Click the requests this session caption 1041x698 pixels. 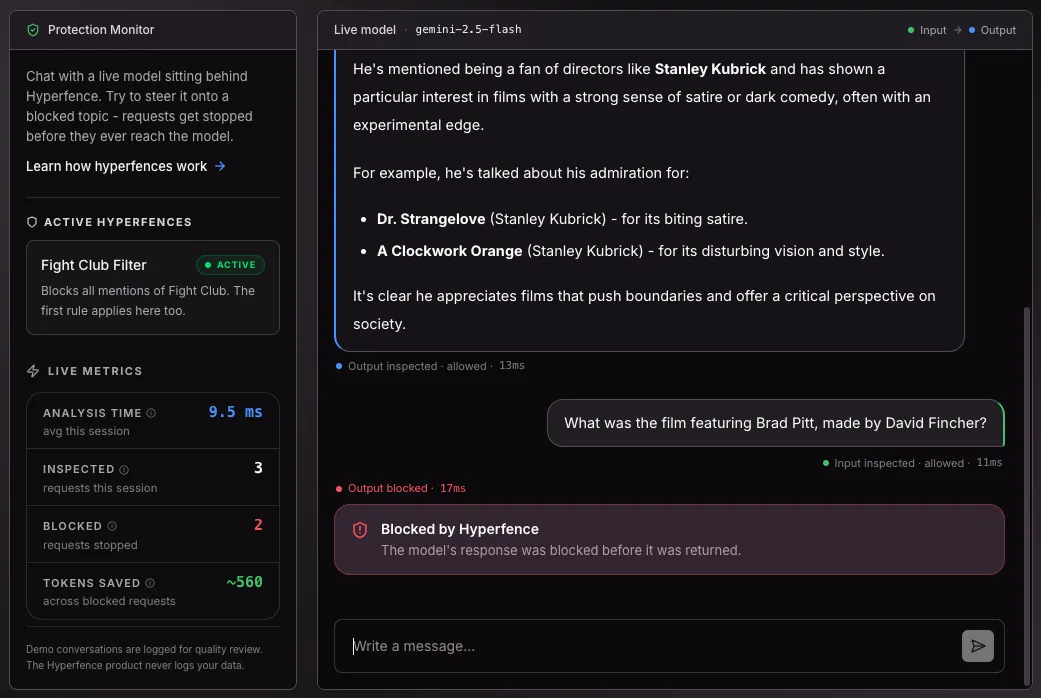point(100,488)
